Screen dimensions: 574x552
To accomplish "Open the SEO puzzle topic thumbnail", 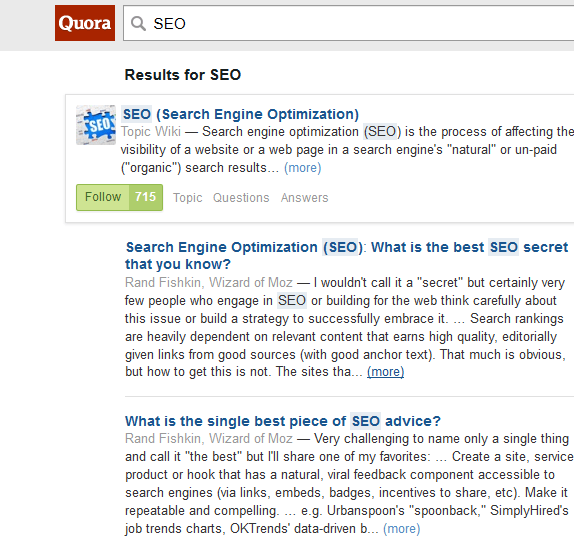I will point(96,125).
